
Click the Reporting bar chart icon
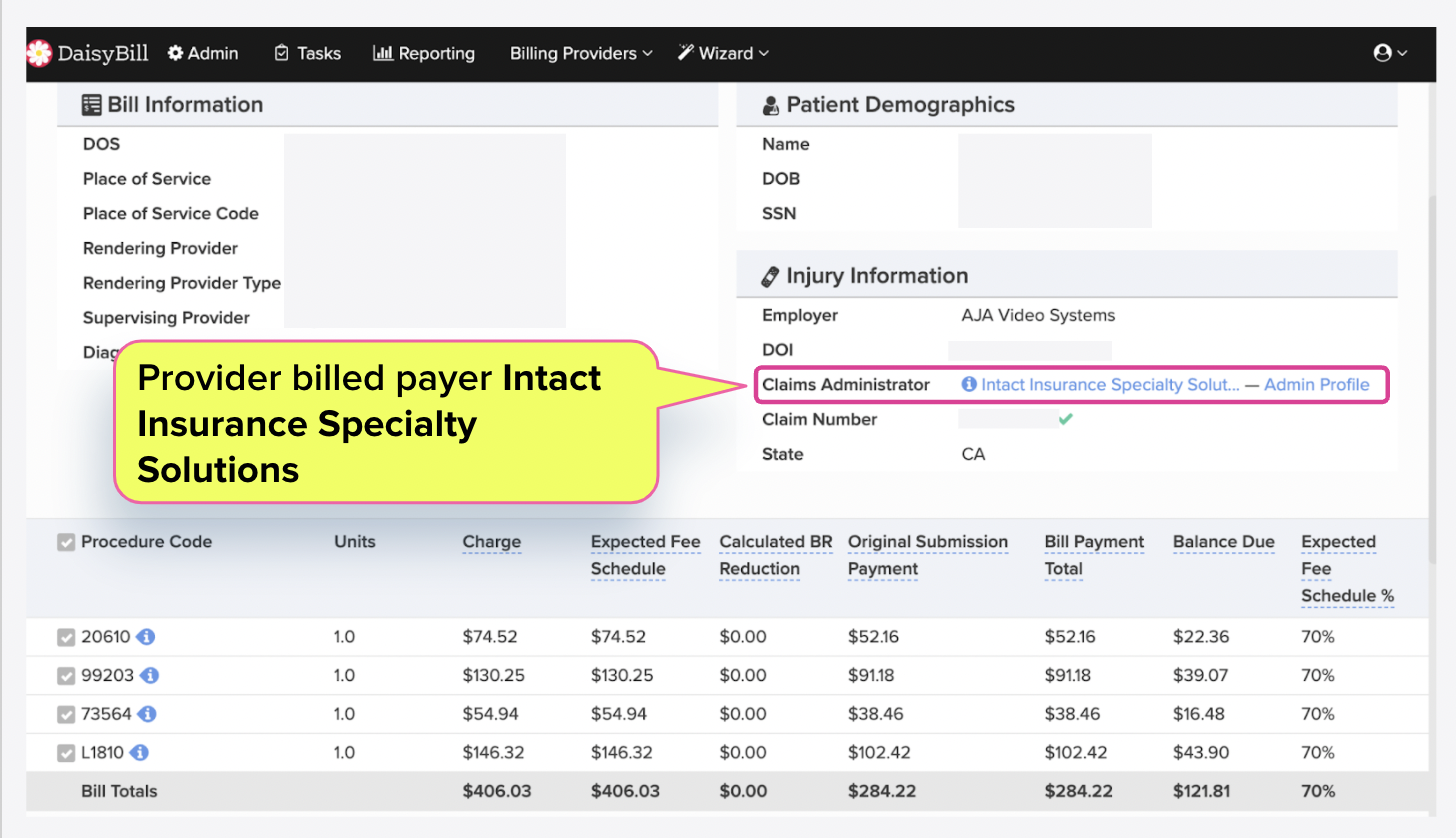click(x=382, y=53)
